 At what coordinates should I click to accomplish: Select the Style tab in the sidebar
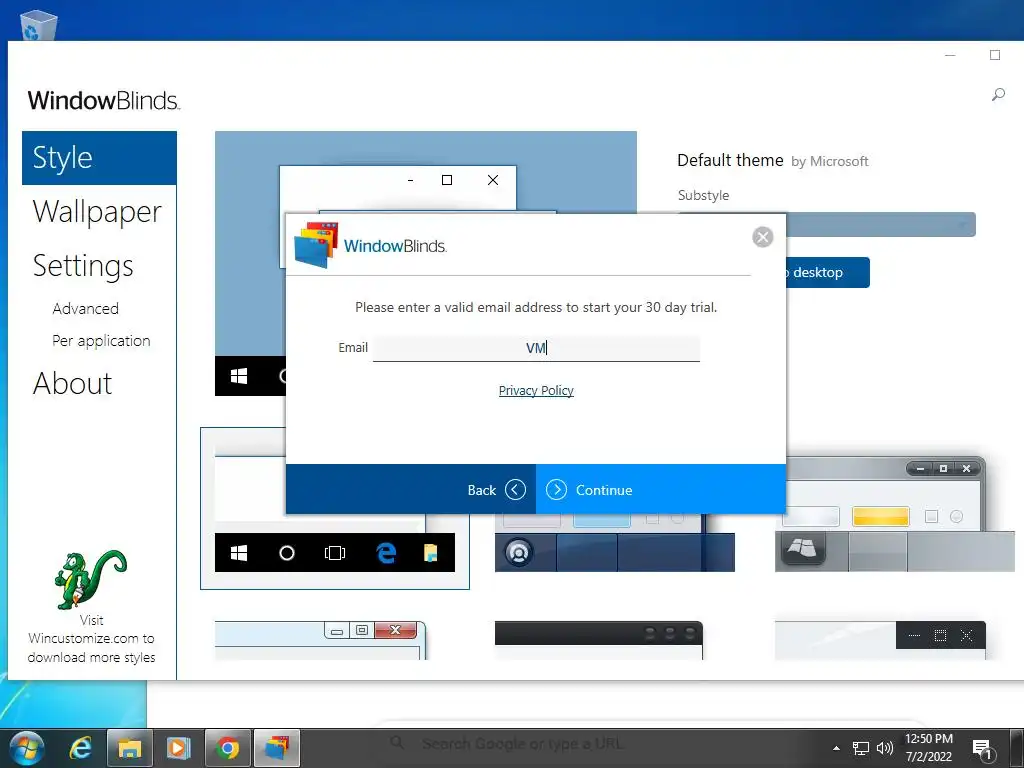pos(99,158)
